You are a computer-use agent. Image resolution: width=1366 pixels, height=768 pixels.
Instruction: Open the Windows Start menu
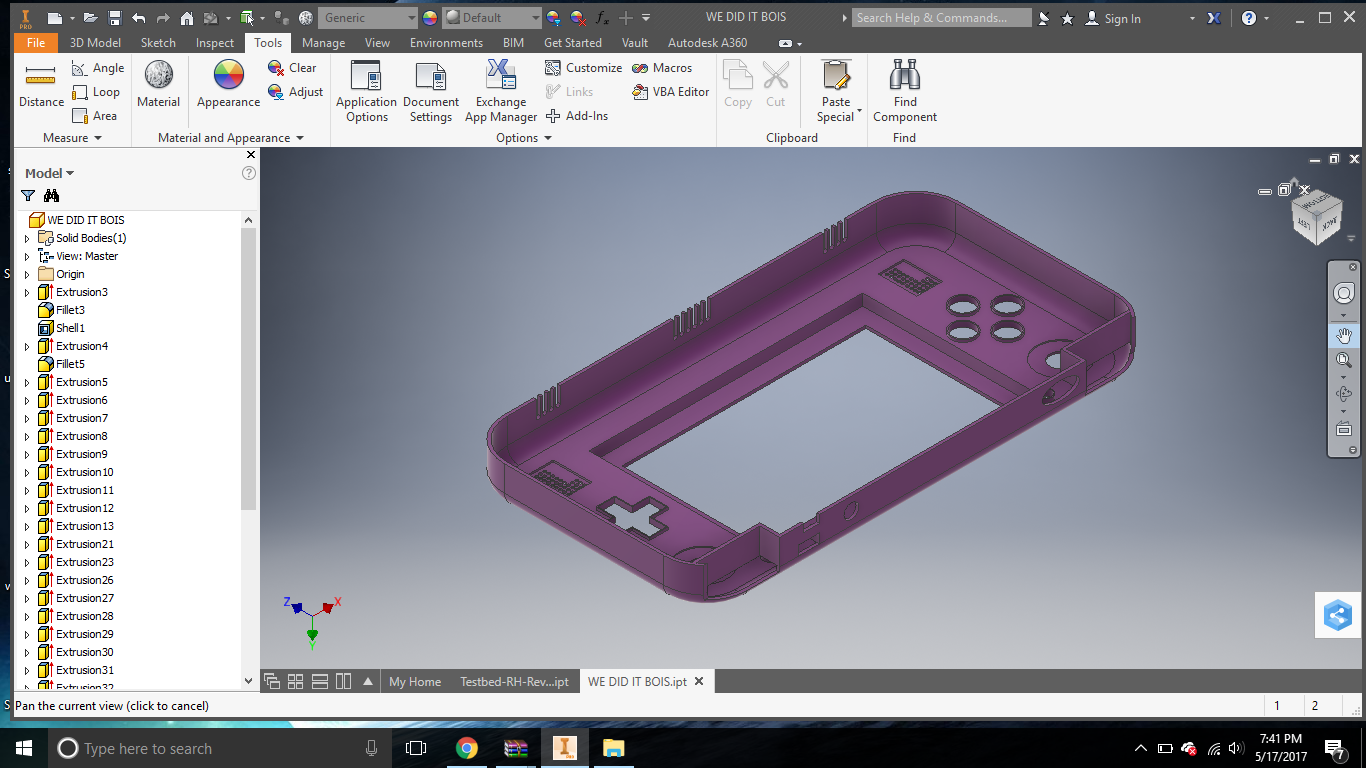click(x=23, y=748)
